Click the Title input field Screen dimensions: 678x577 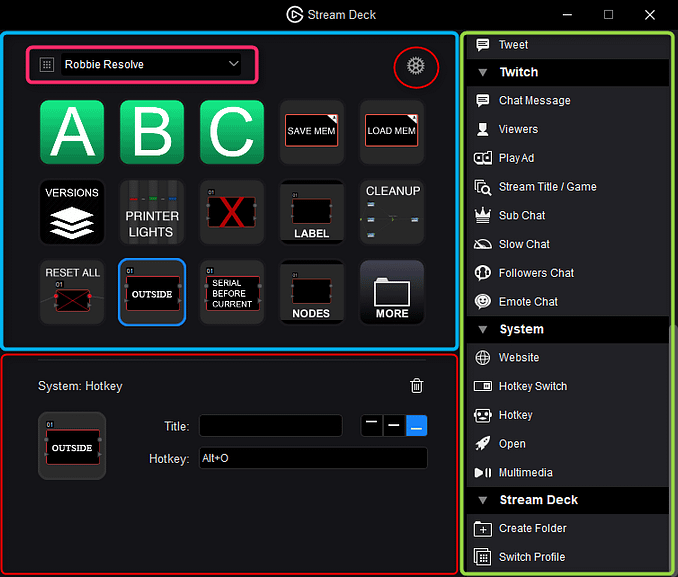(271, 426)
